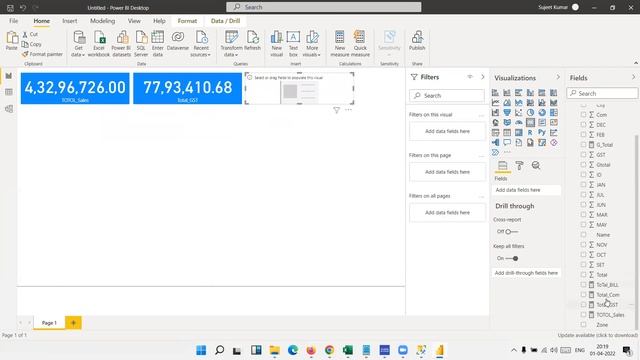The image size is (640, 360).
Task: Collapse the Visualizations pane chevron
Action: point(558,77)
